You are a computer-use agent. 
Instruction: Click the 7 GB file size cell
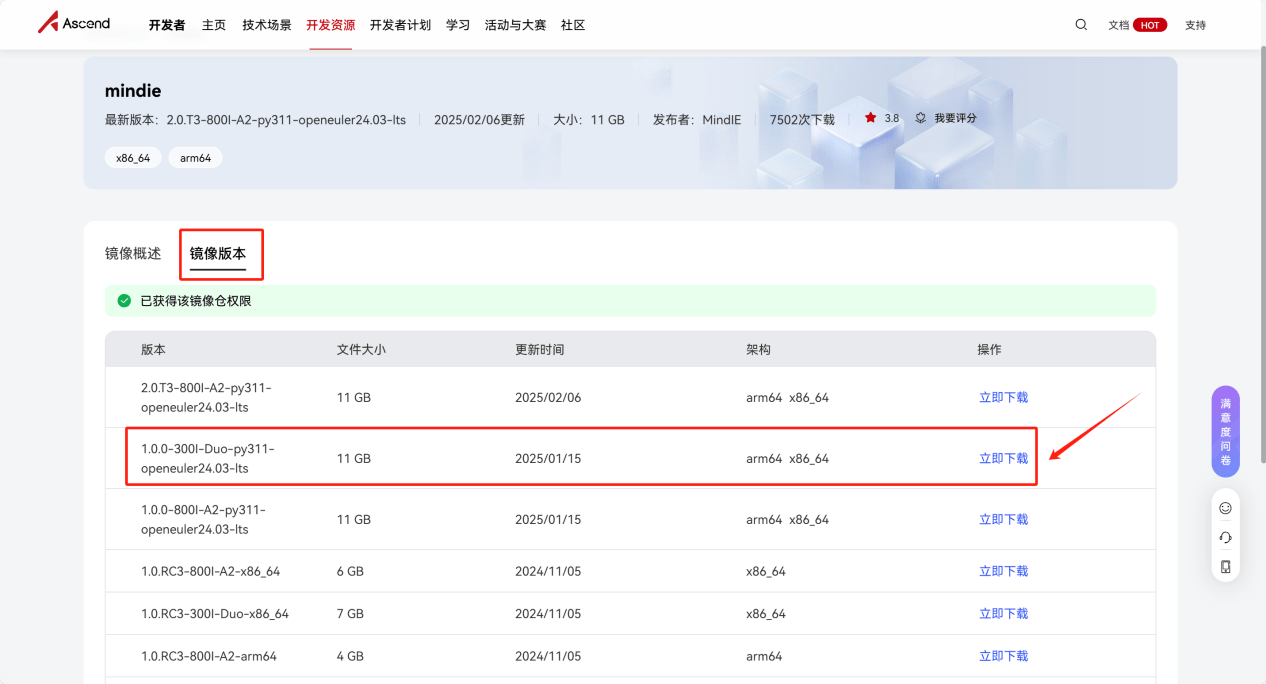click(x=350, y=613)
